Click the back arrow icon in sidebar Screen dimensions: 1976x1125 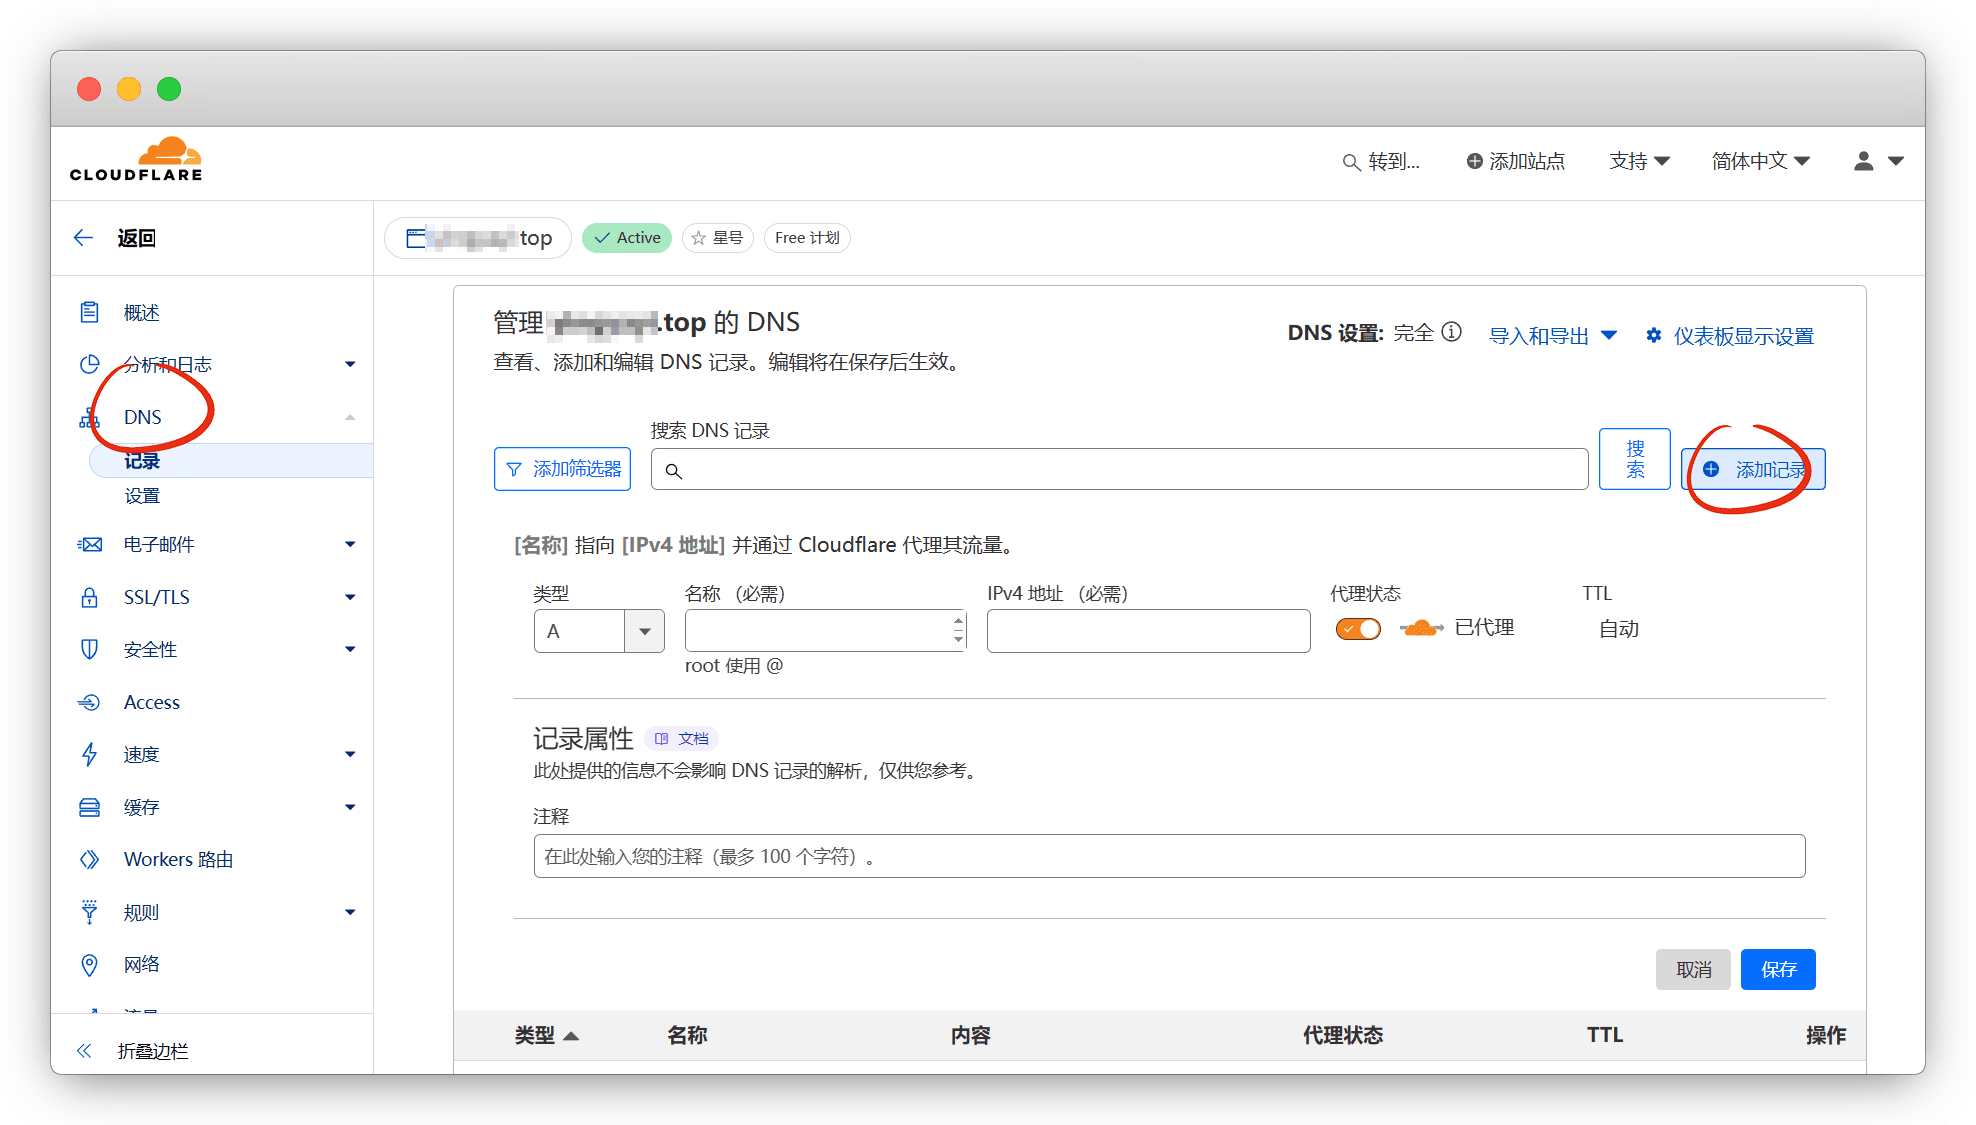pos(84,238)
